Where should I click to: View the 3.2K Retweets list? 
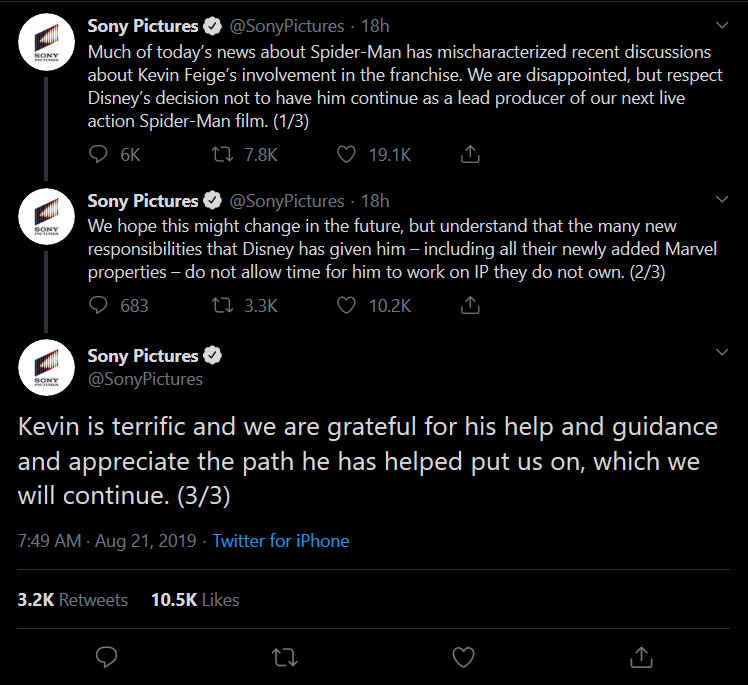73,600
